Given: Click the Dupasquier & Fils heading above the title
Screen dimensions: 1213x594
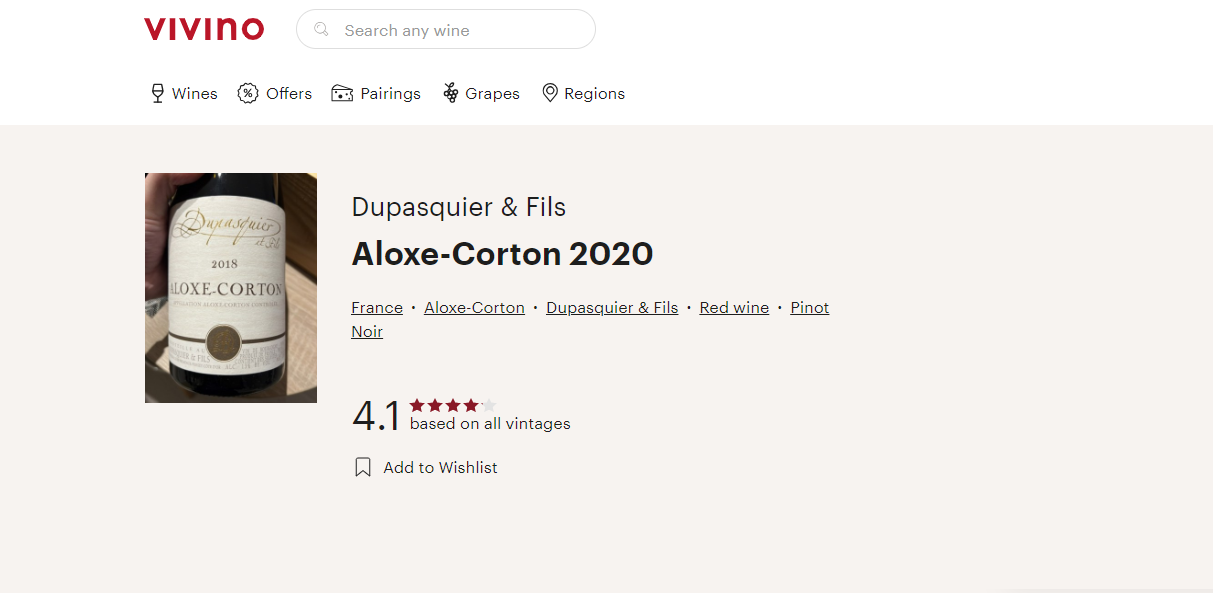Looking at the screenshot, I should click(459, 207).
